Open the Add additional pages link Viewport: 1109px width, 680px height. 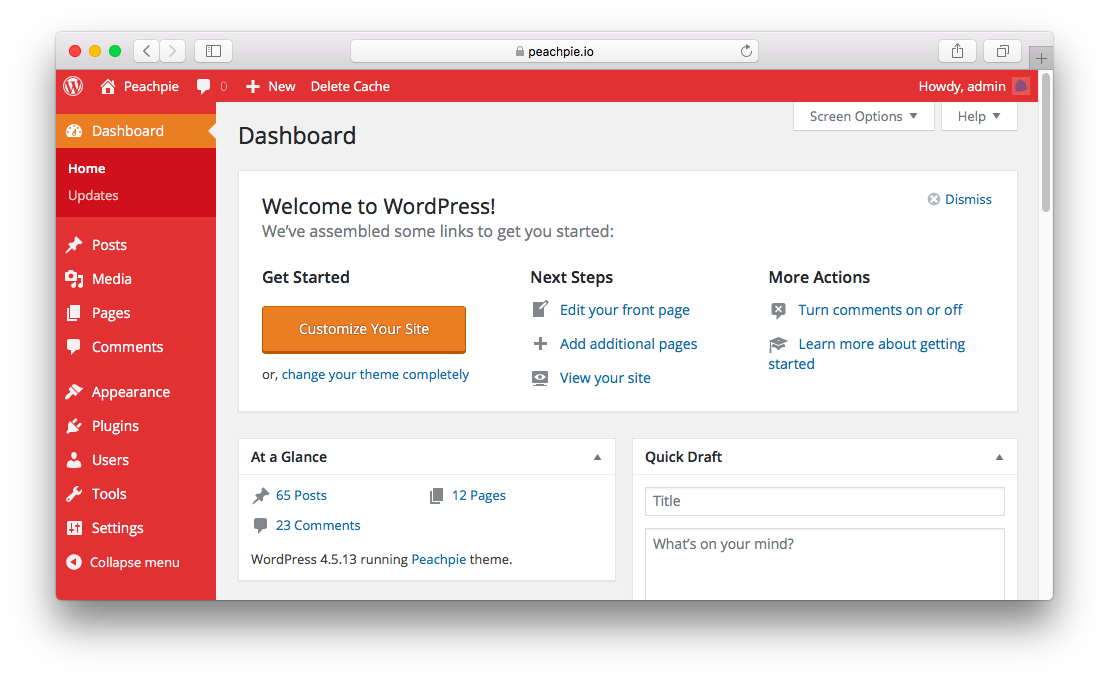pos(628,344)
